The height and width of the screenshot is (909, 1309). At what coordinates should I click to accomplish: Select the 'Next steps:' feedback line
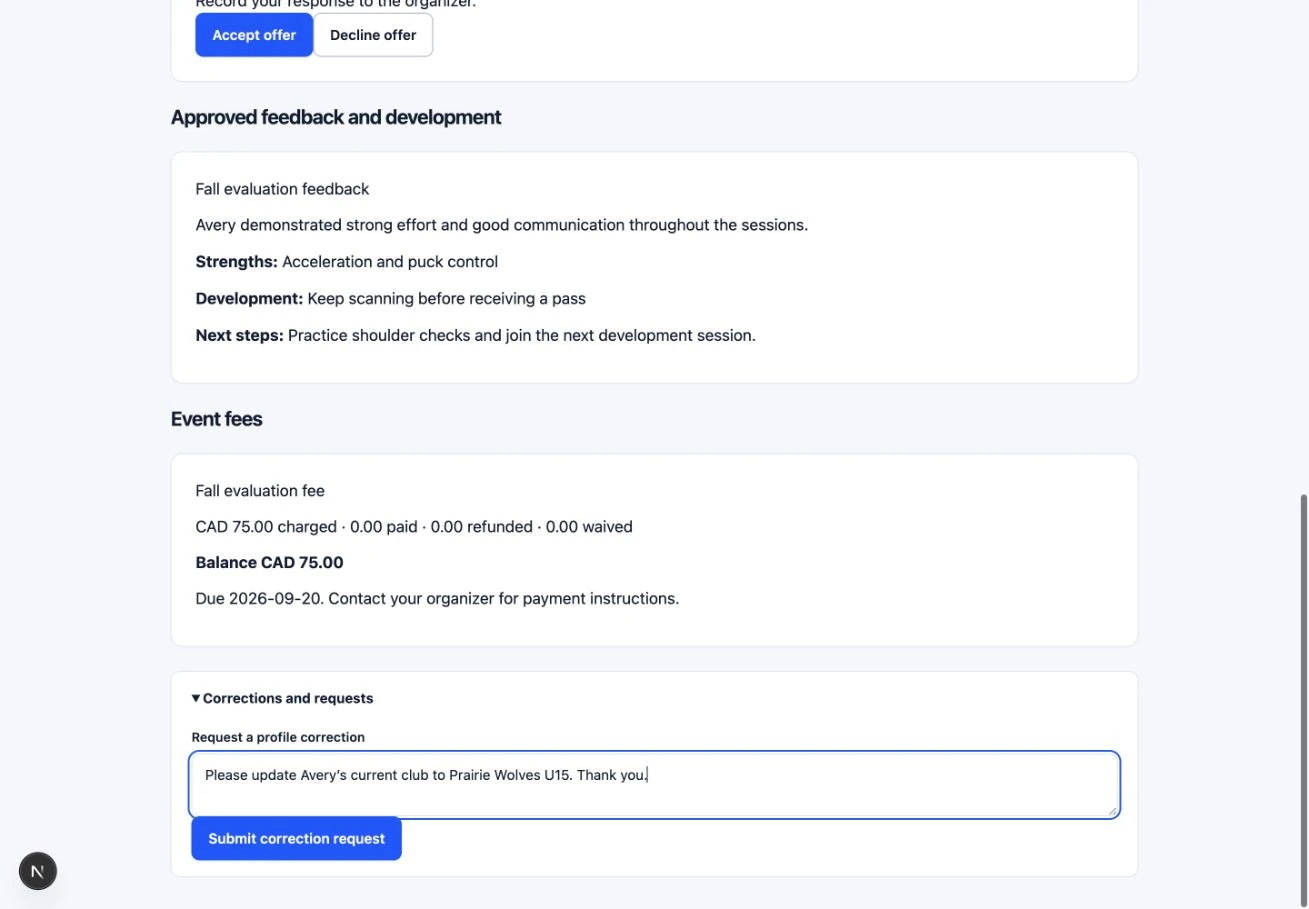point(476,335)
